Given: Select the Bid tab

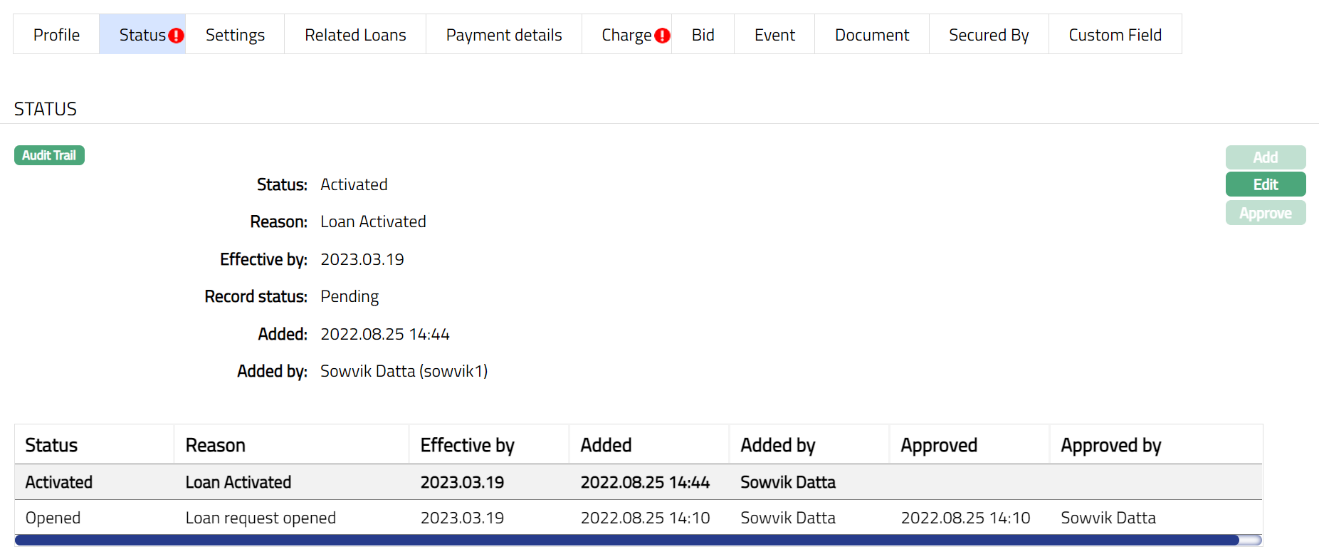Looking at the screenshot, I should [703, 35].
